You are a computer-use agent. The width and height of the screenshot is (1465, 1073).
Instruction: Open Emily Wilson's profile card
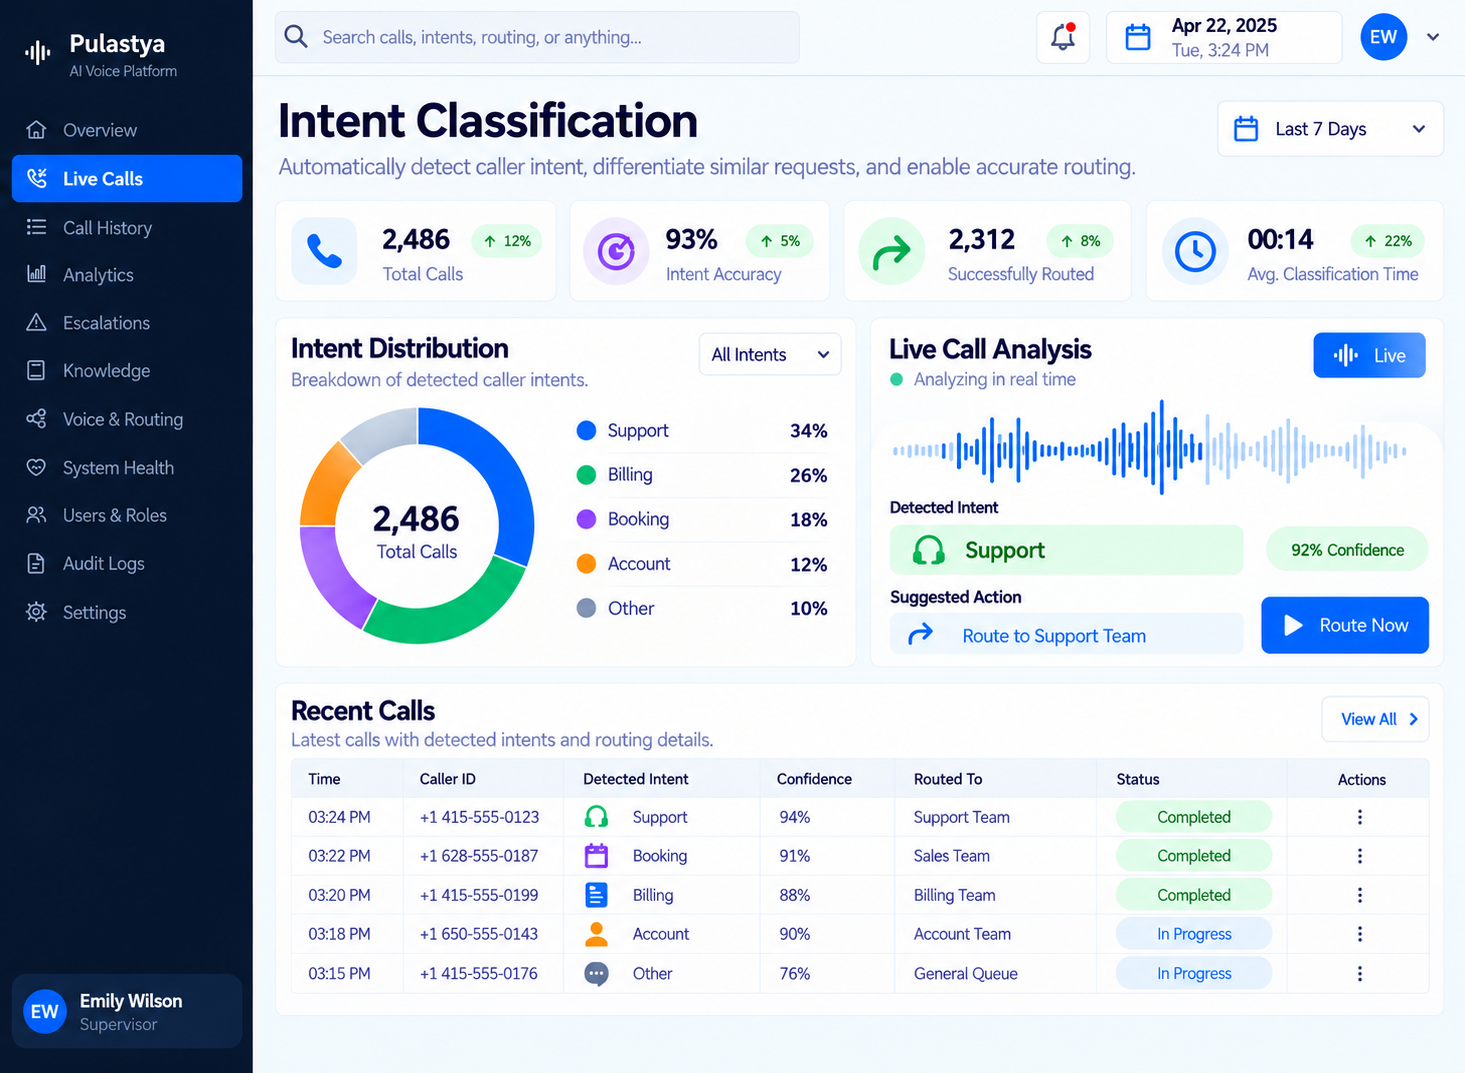[x=127, y=1011]
